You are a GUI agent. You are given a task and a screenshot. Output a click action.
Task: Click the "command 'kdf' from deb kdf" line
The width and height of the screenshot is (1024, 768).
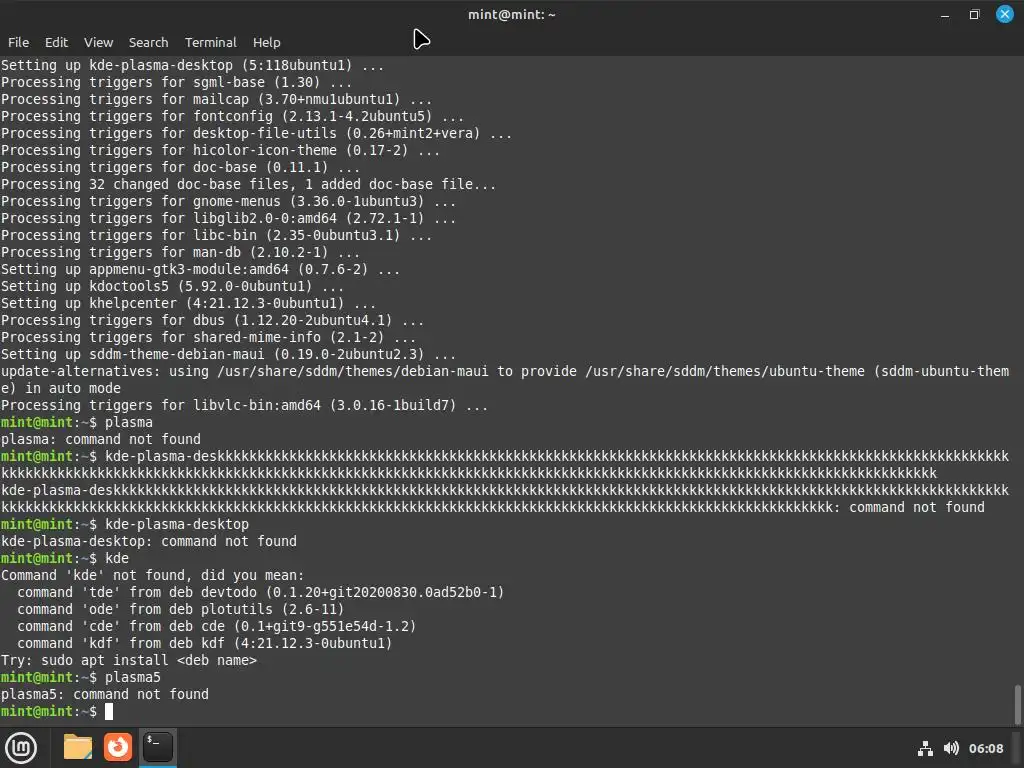point(204,643)
